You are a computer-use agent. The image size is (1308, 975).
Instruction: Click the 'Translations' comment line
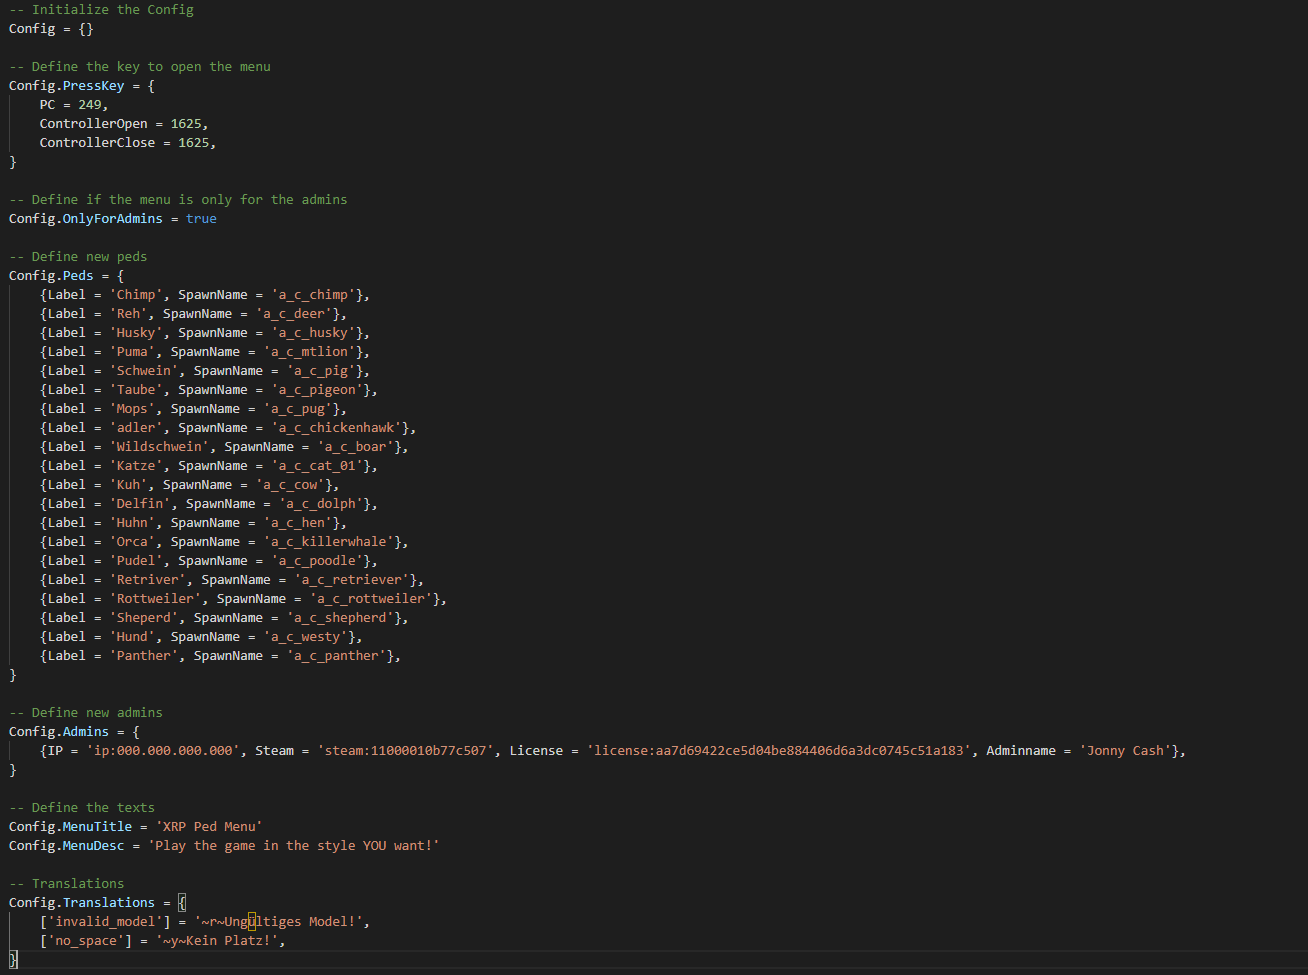pos(67,883)
